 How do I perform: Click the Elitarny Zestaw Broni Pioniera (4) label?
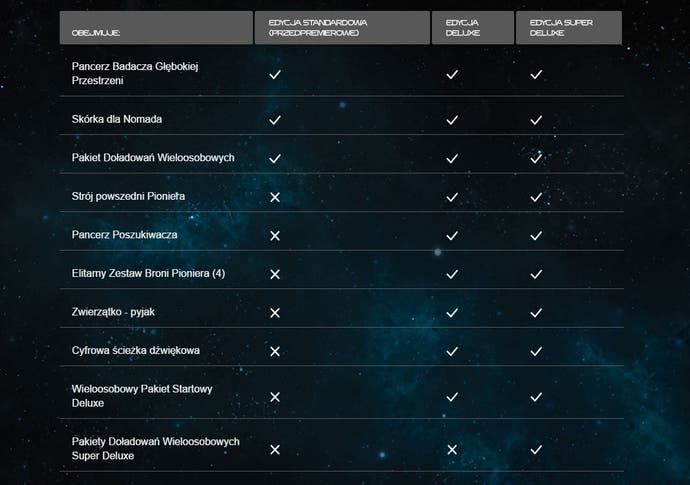(x=148, y=274)
